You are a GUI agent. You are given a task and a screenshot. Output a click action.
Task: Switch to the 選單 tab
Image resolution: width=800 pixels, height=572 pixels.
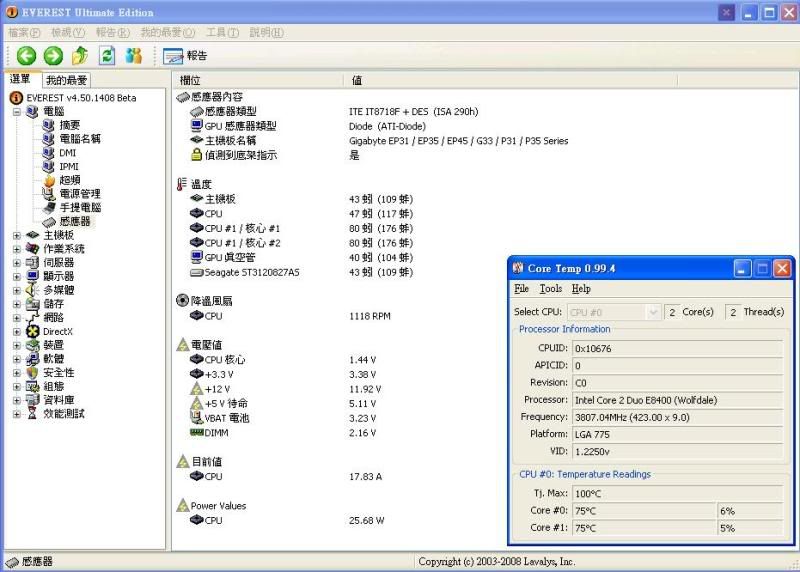(20, 79)
